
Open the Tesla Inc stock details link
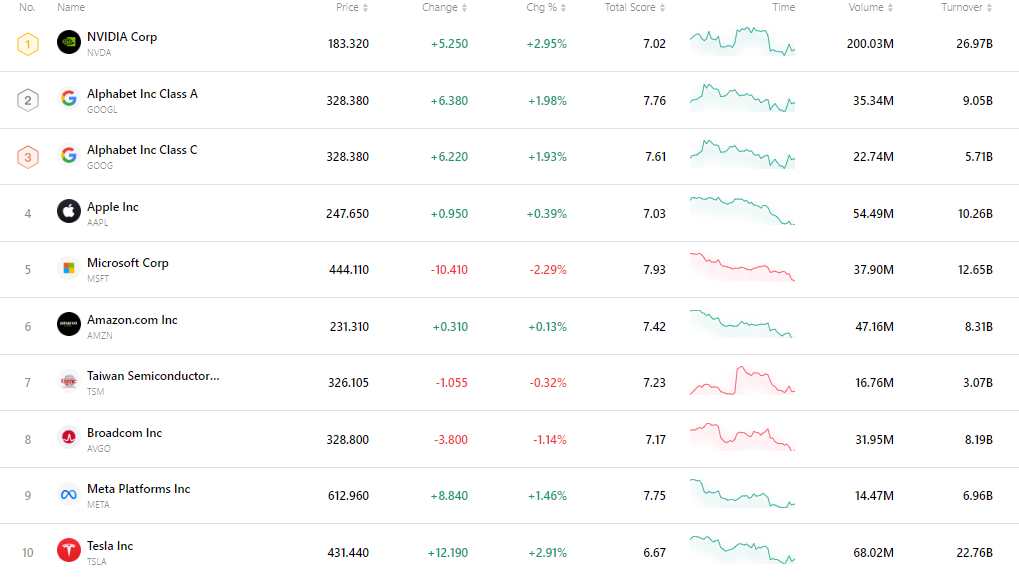click(x=110, y=546)
